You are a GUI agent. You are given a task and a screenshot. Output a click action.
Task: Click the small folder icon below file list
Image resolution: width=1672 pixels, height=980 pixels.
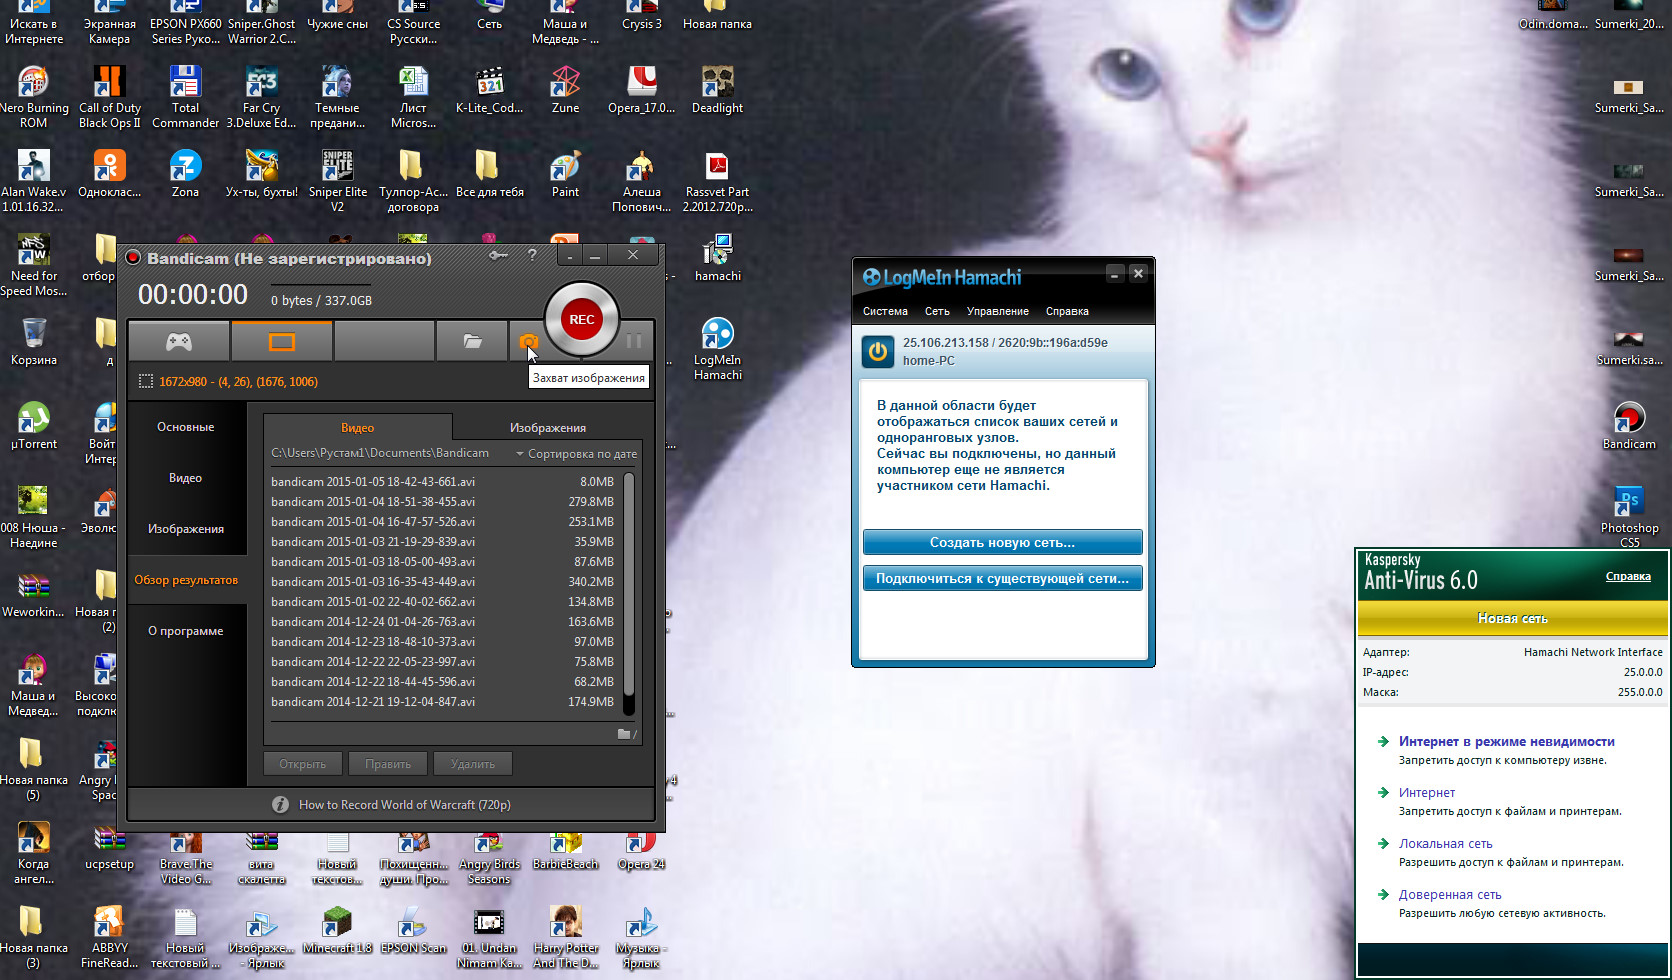pyautogui.click(x=626, y=734)
